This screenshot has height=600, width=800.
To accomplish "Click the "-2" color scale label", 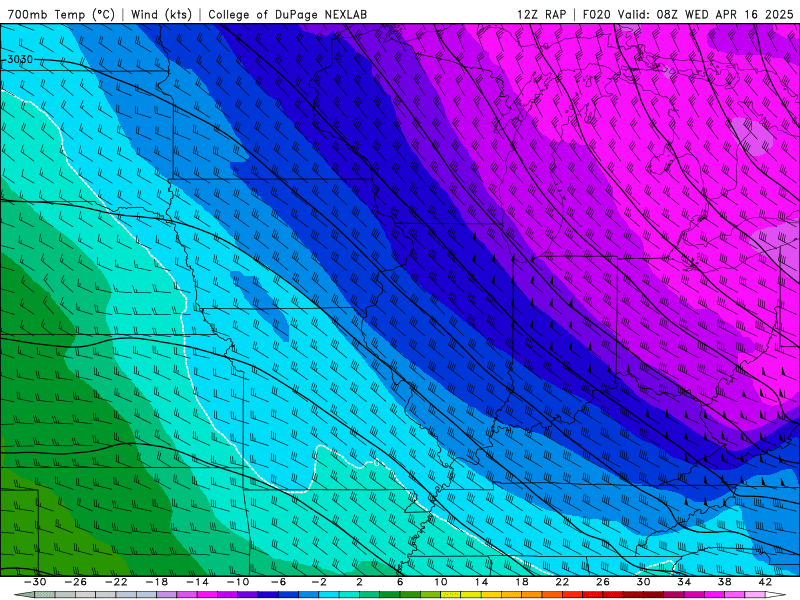I will click(319, 582).
